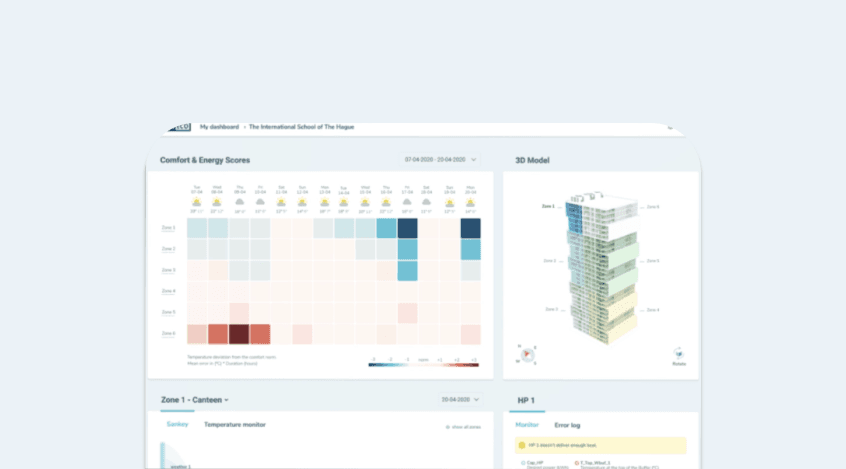This screenshot has width=846, height=469.
Task: Select darkest red Zone 6 heatmap cell
Action: tap(239, 333)
